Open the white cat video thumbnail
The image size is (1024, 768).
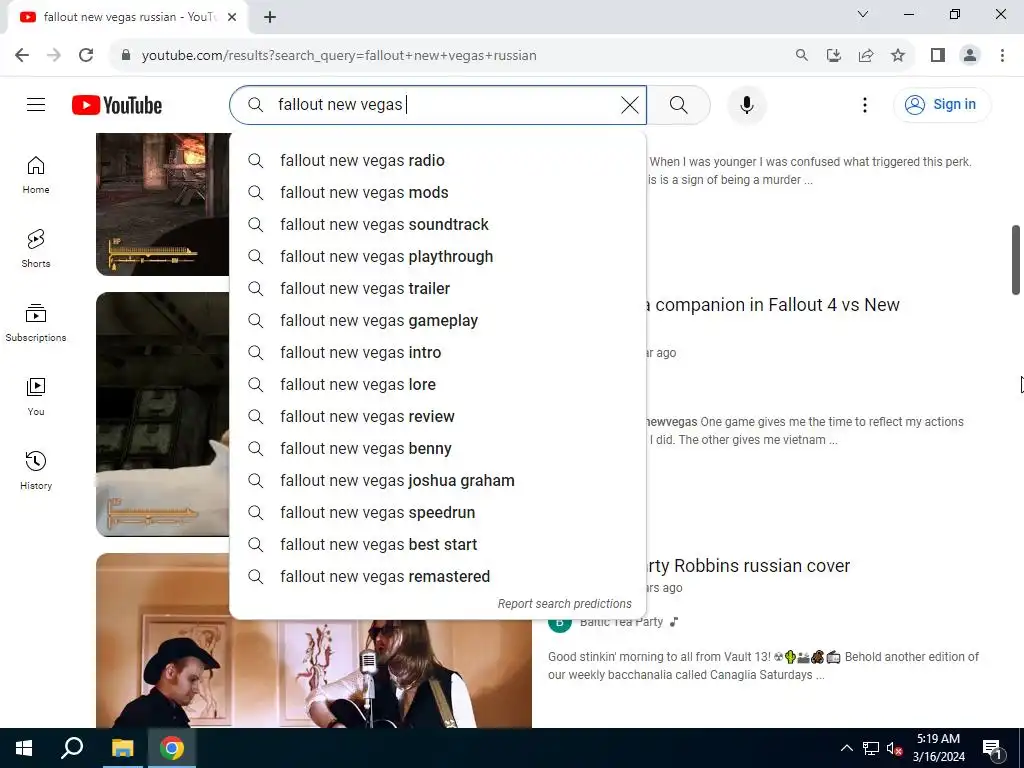tap(163, 414)
